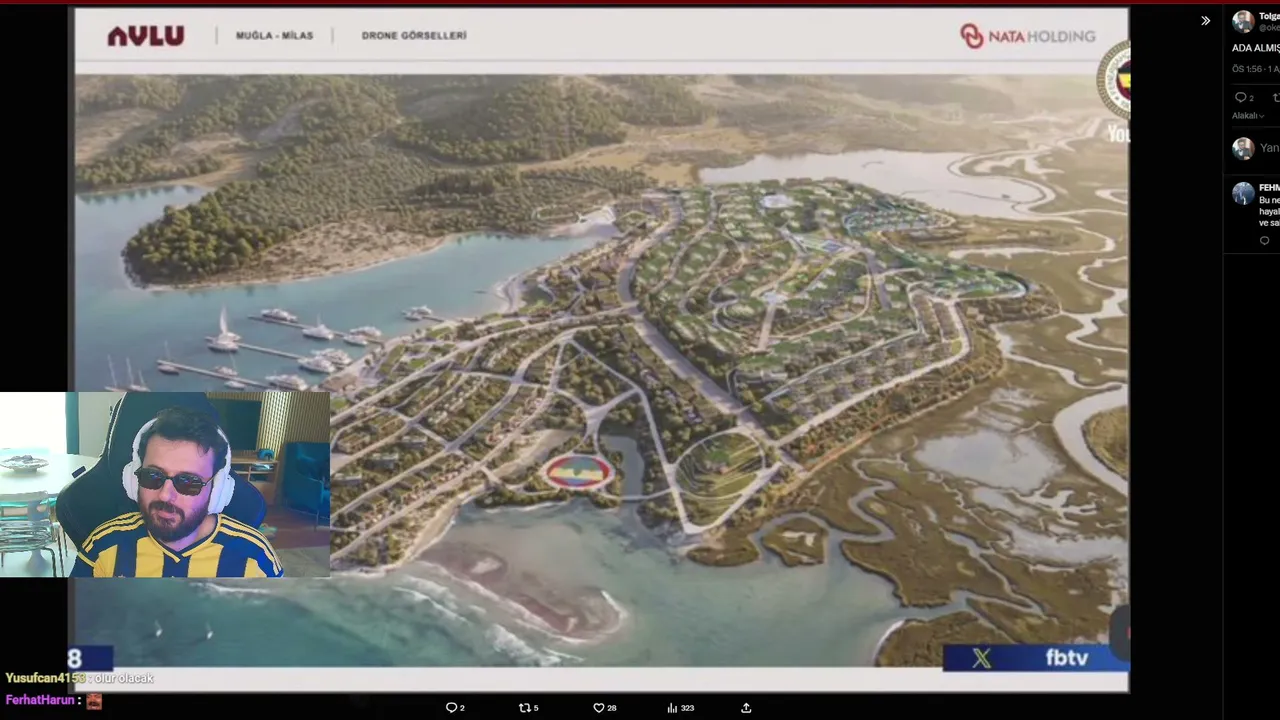Click the X logo beside fbtv
This screenshot has width=1280, height=720.
981,658
